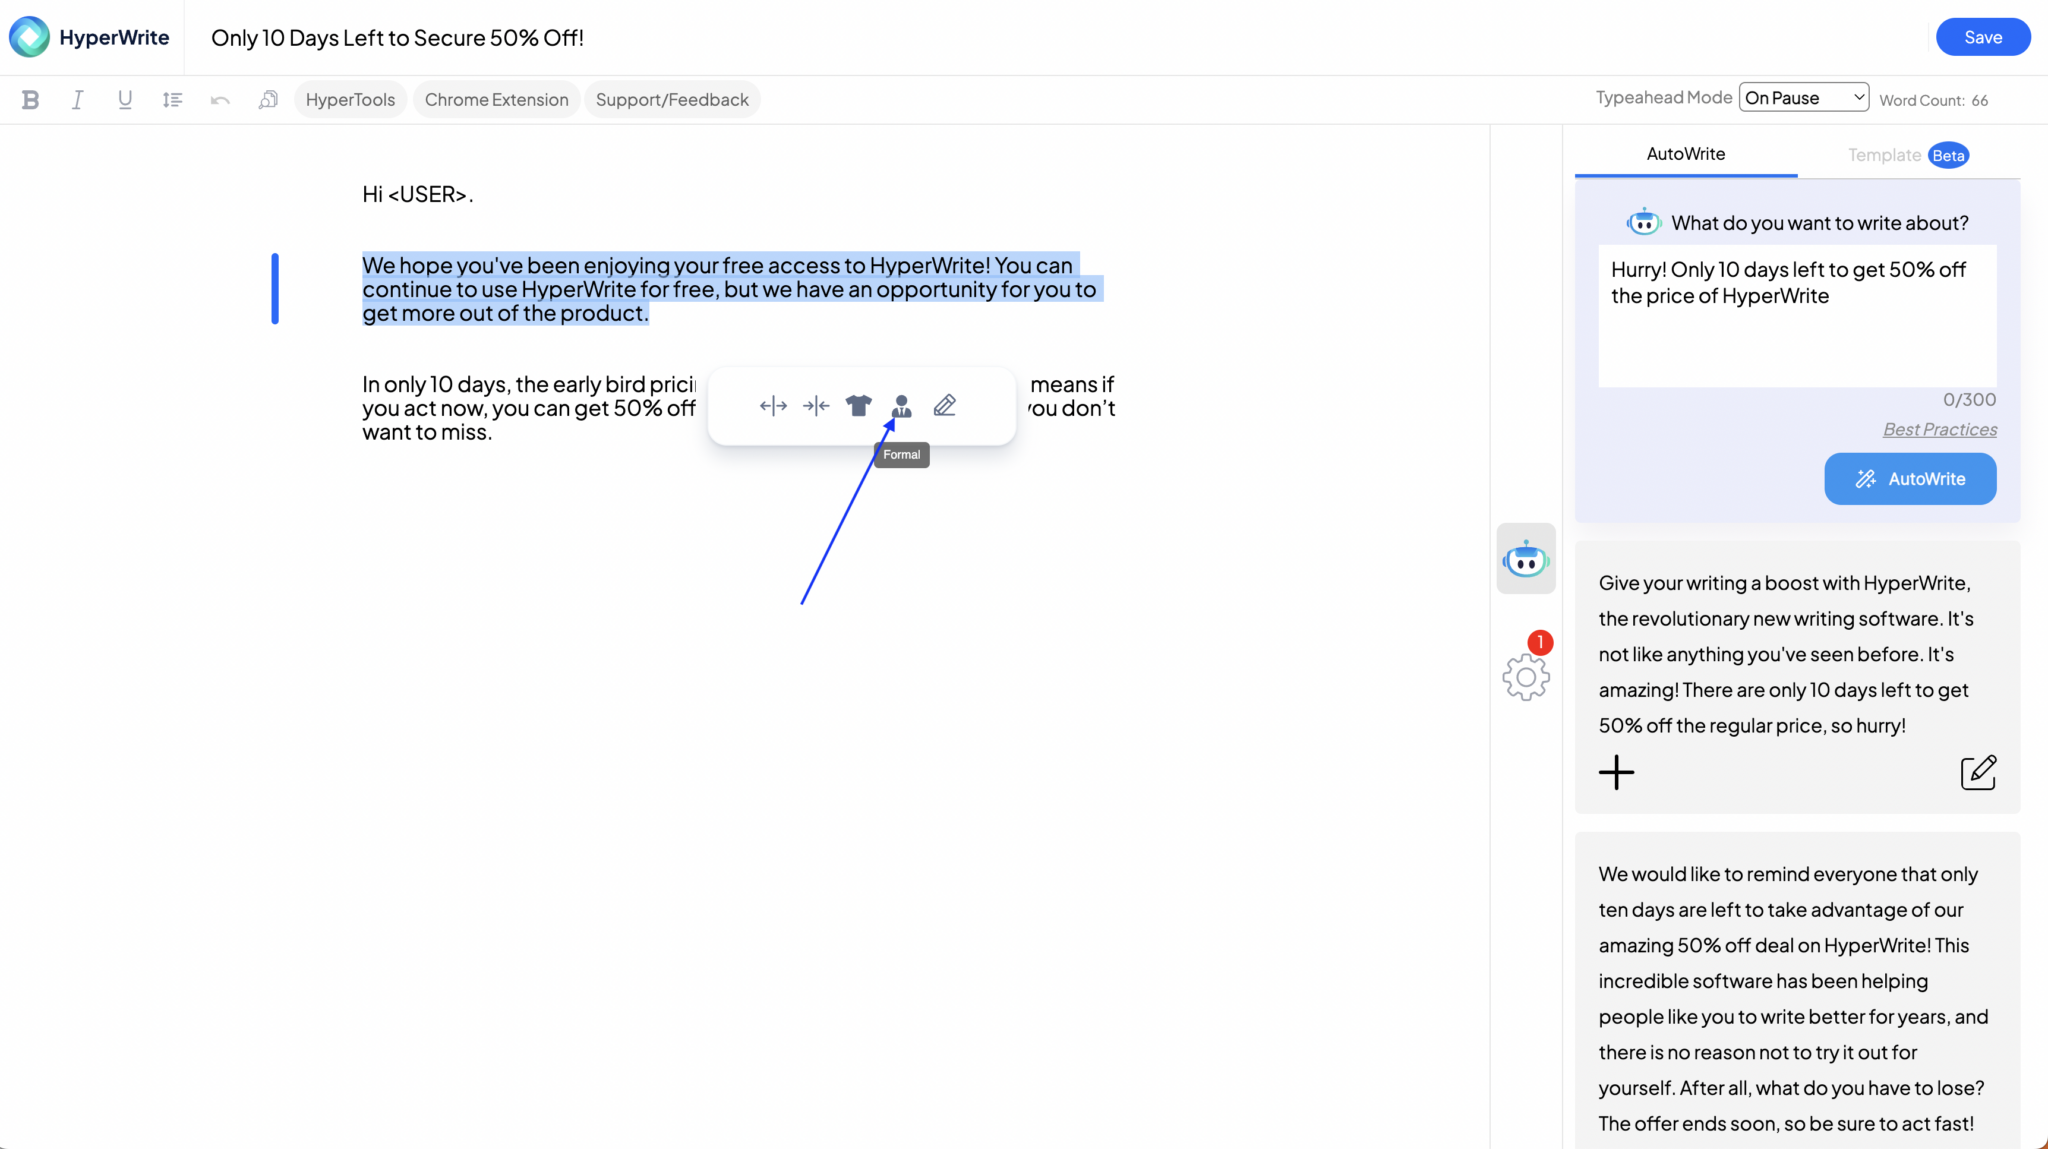The height and width of the screenshot is (1149, 2048).
Task: Click the Bold formatting icon
Action: (x=30, y=98)
